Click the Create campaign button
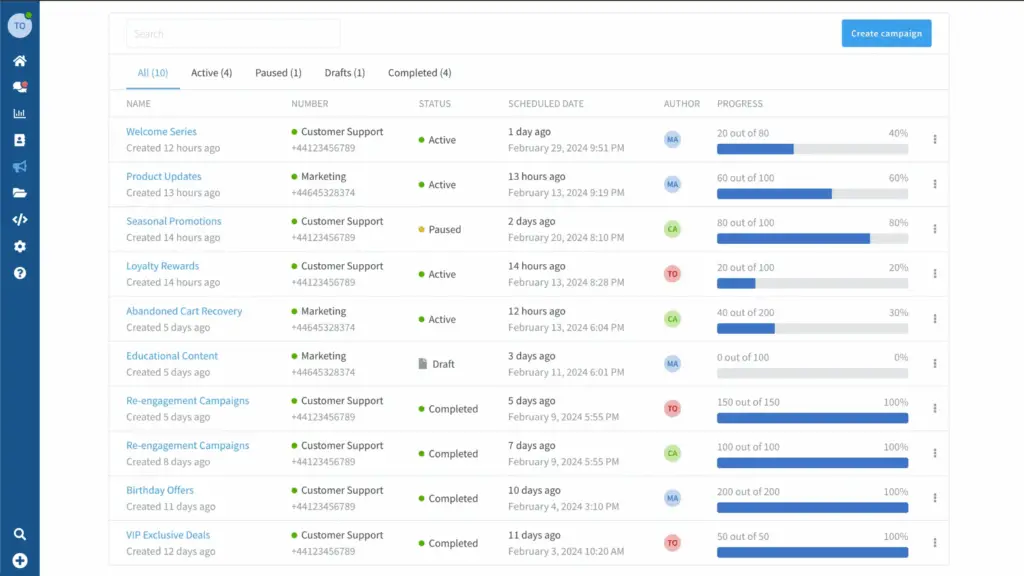This screenshot has height=576, width=1024. (886, 33)
